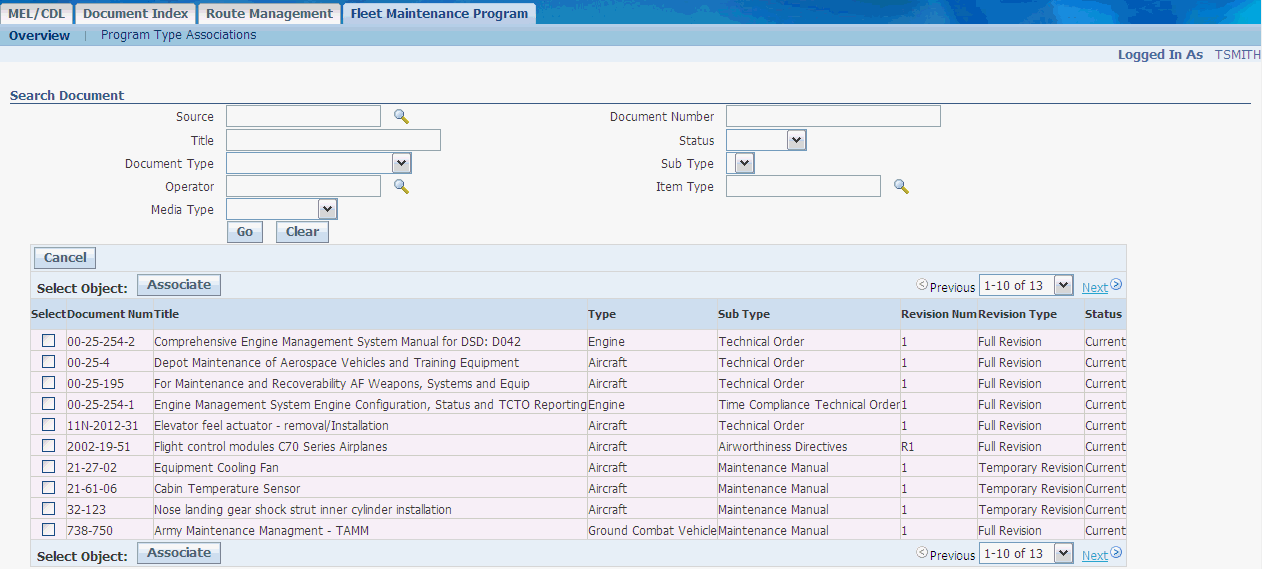
Task: Open Program Type Associations subtab
Action: pyautogui.click(x=179, y=35)
